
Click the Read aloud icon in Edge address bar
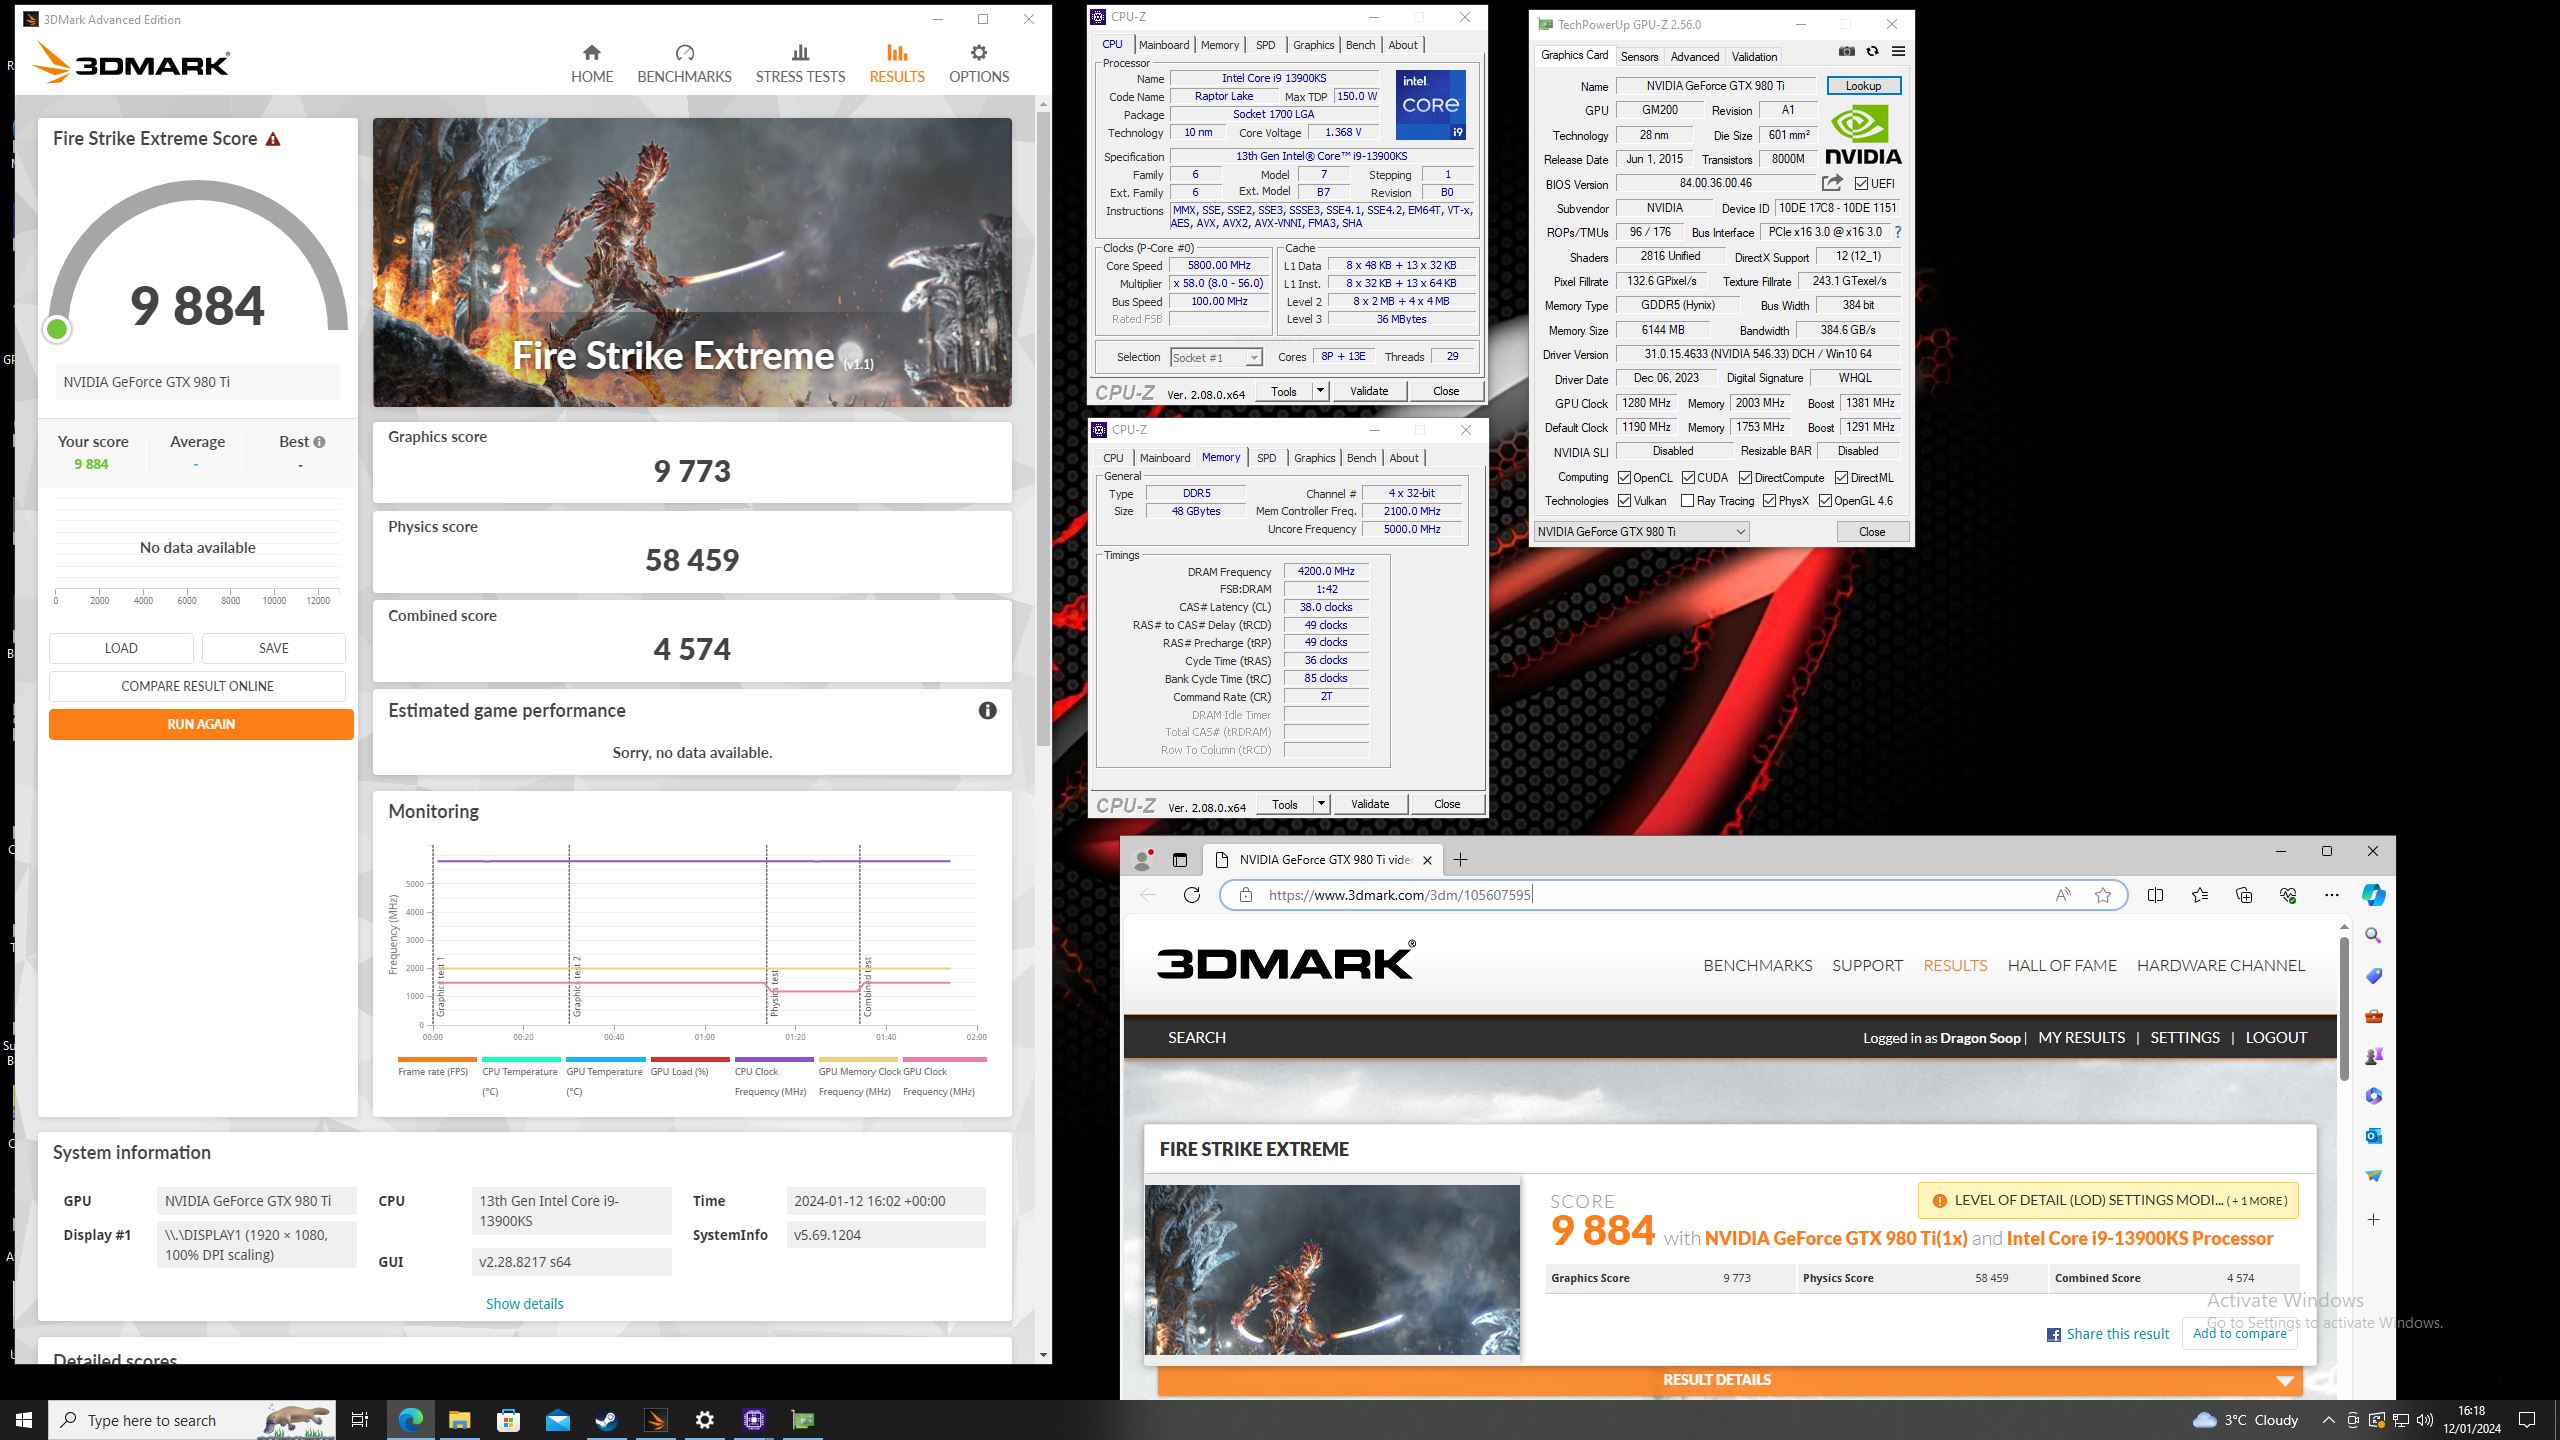click(2062, 895)
